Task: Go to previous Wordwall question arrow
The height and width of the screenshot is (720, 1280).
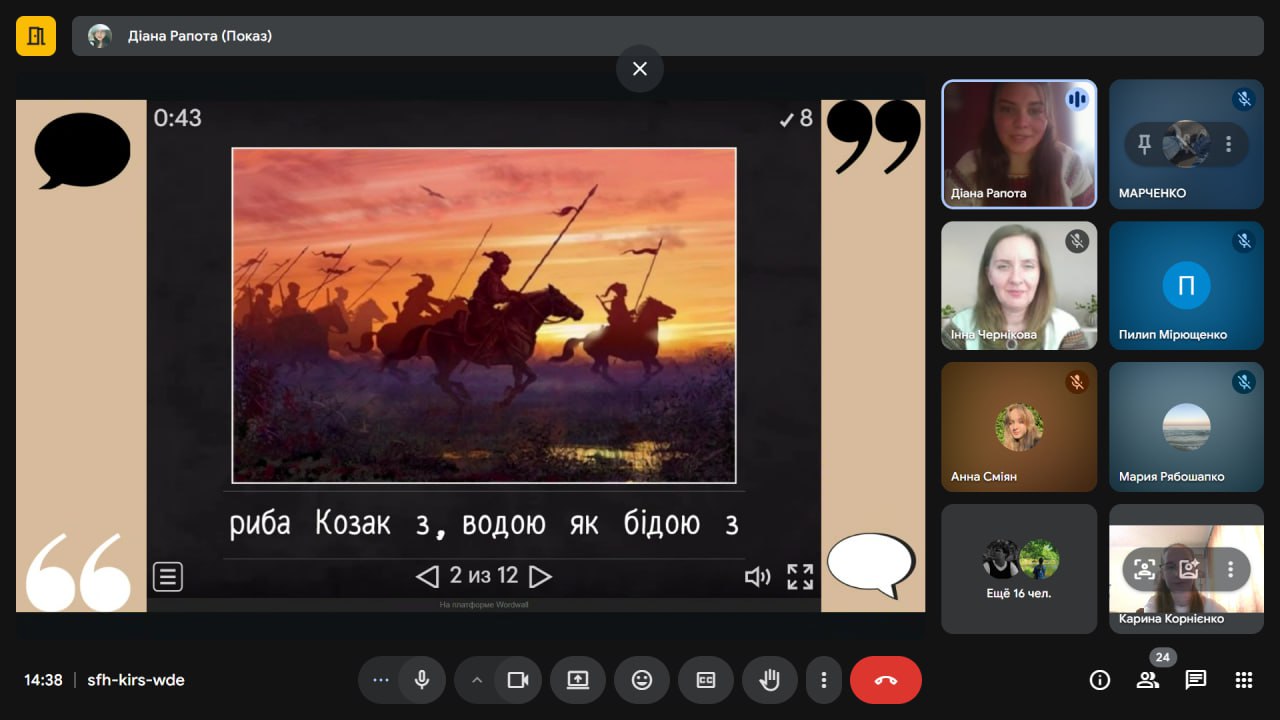Action: tap(427, 576)
